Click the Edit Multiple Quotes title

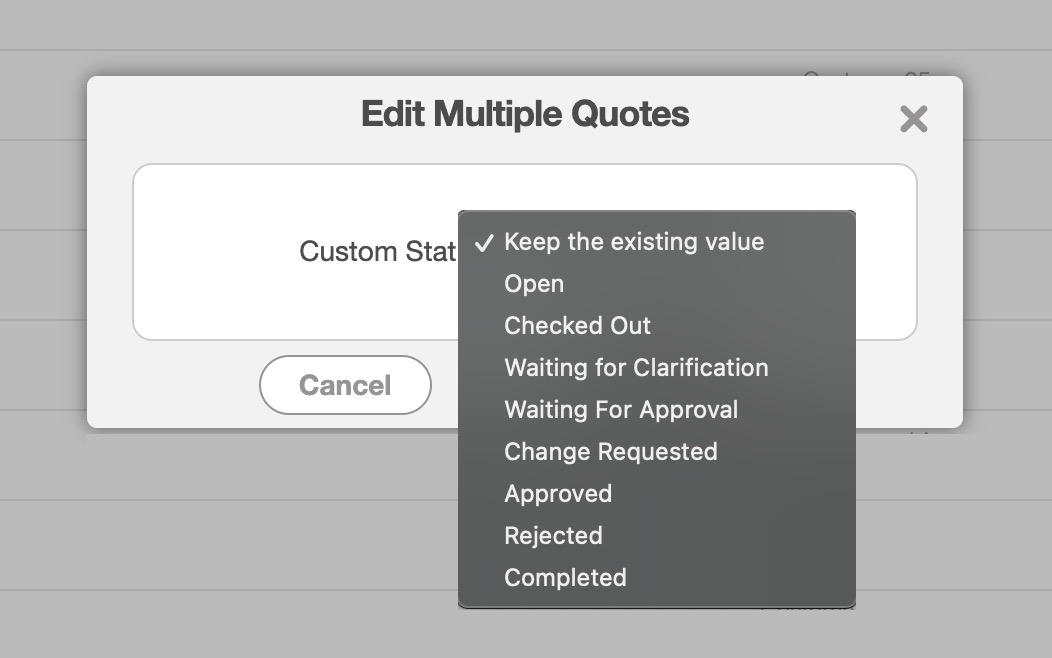pos(525,114)
